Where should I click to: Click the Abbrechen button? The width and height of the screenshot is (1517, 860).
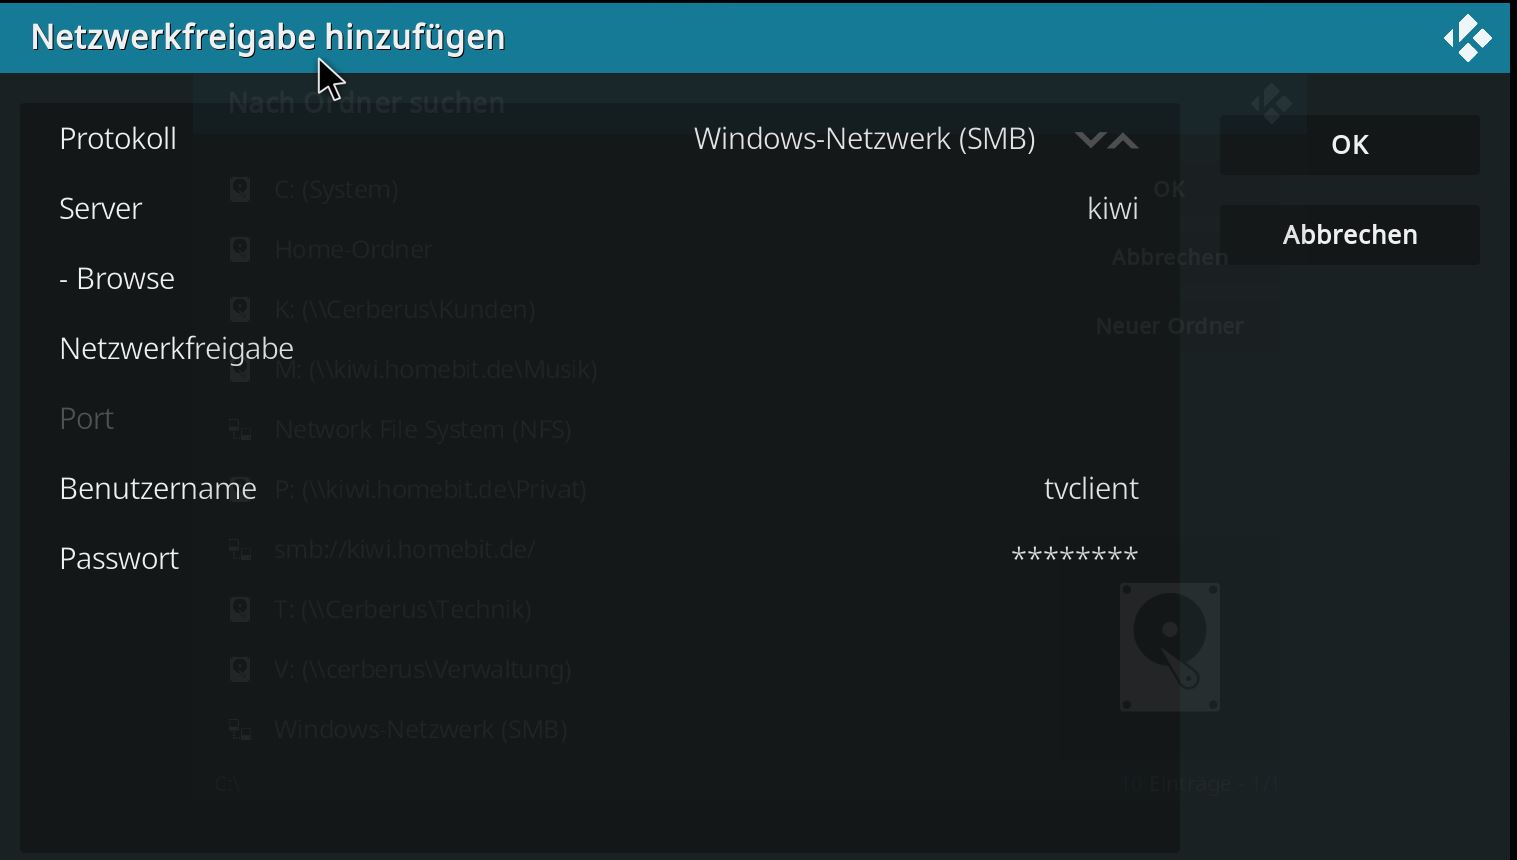(1350, 235)
